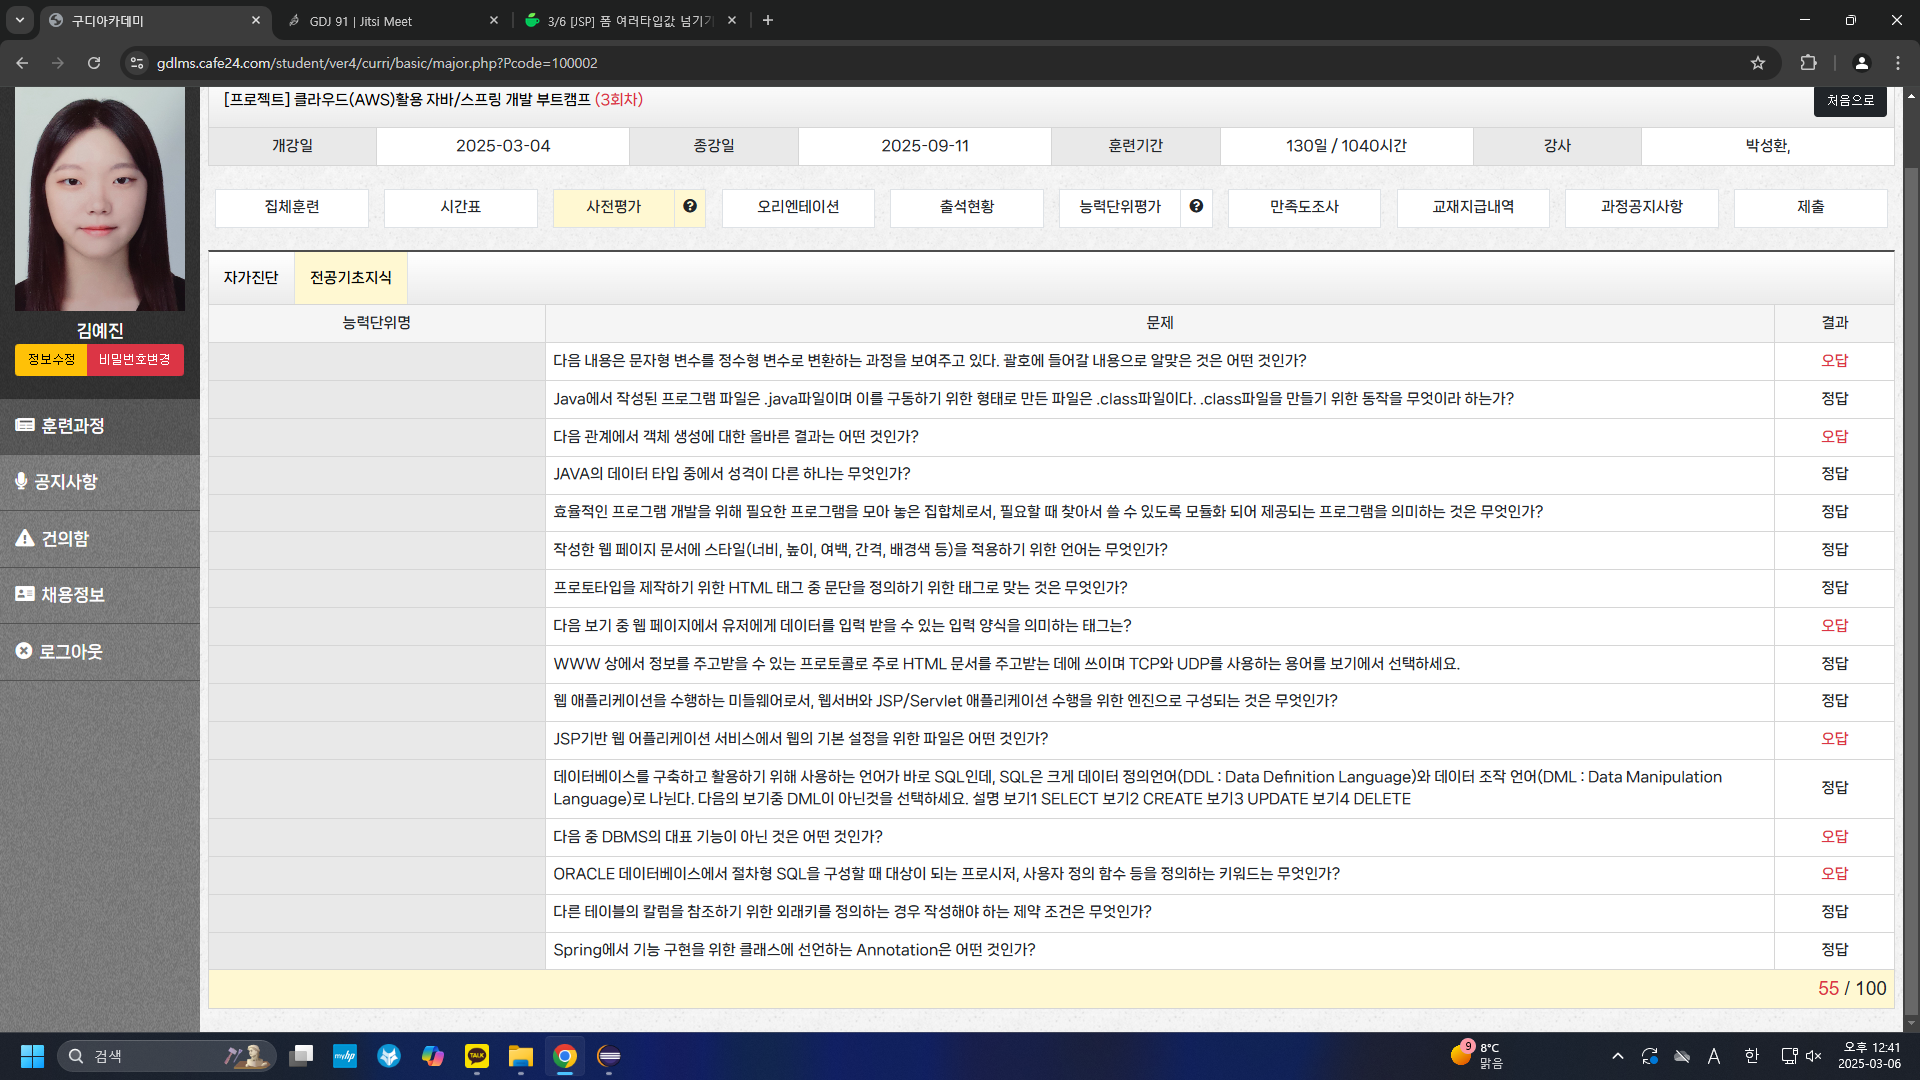Image resolution: width=1920 pixels, height=1080 pixels.
Task: Click the help icon next to 사전평가
Action: [690, 207]
